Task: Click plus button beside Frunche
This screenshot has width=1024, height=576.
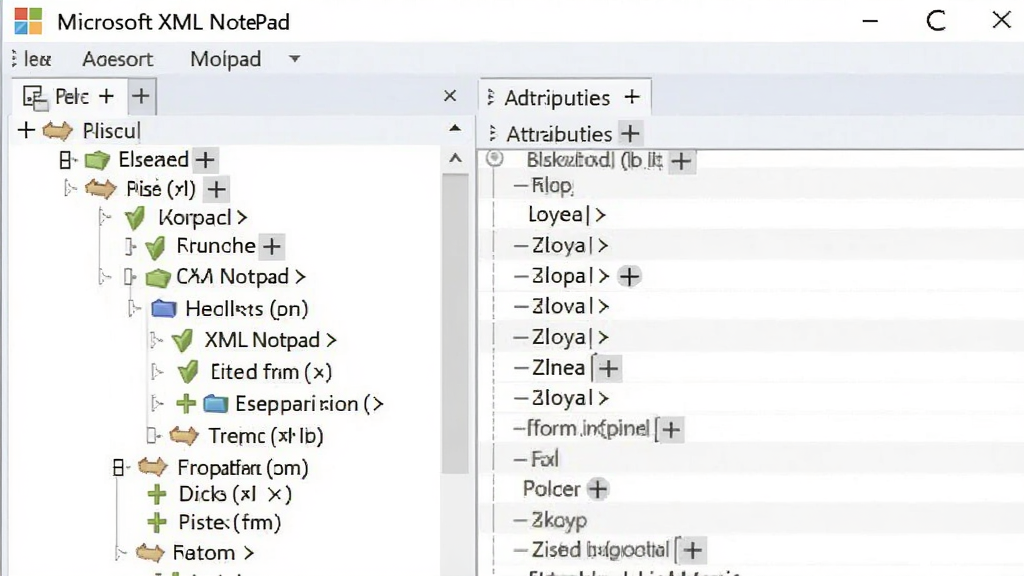Action: point(272,246)
